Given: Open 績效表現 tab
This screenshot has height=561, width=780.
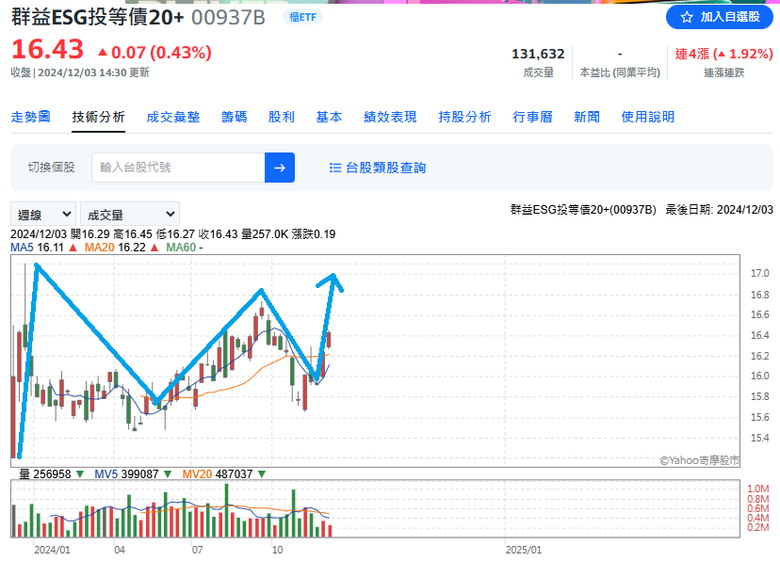Looking at the screenshot, I should tap(390, 117).
